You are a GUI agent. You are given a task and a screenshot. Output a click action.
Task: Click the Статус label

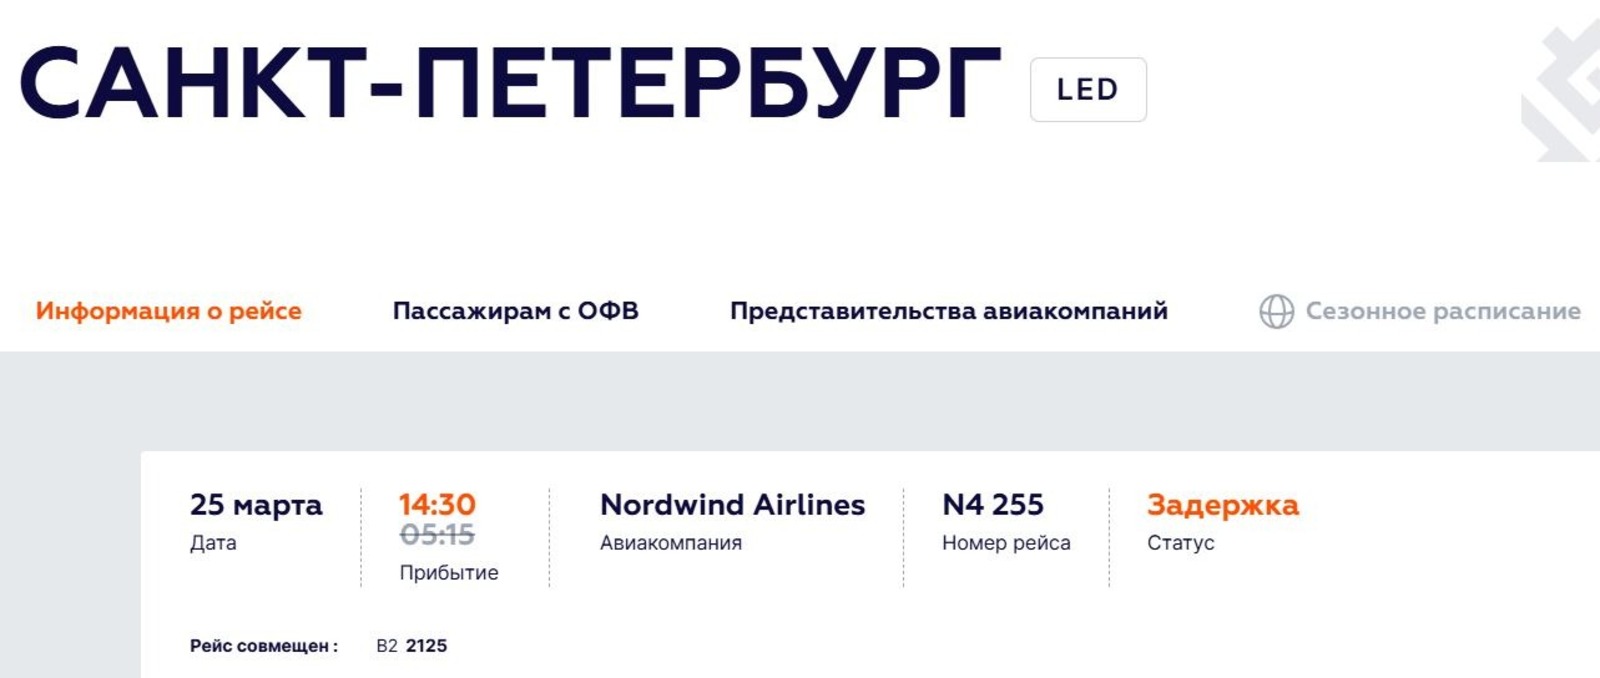pos(1180,543)
